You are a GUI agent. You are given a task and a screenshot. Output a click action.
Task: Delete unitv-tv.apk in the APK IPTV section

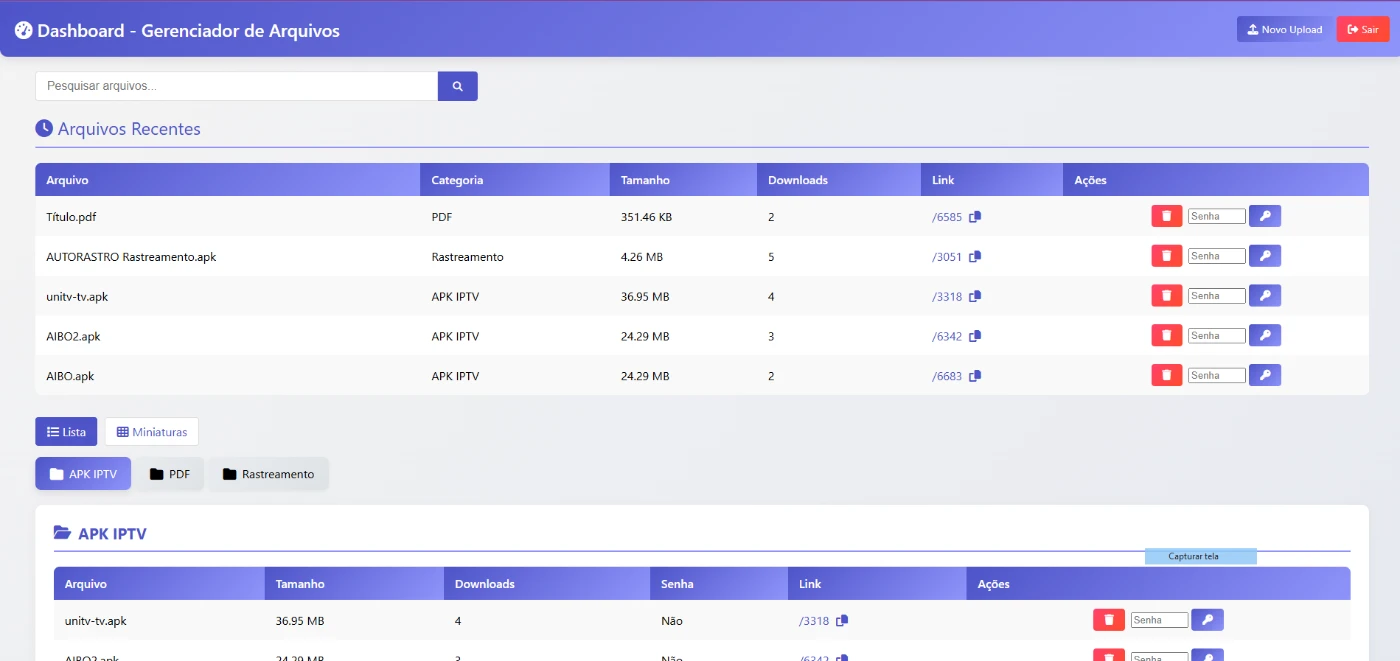click(1108, 620)
